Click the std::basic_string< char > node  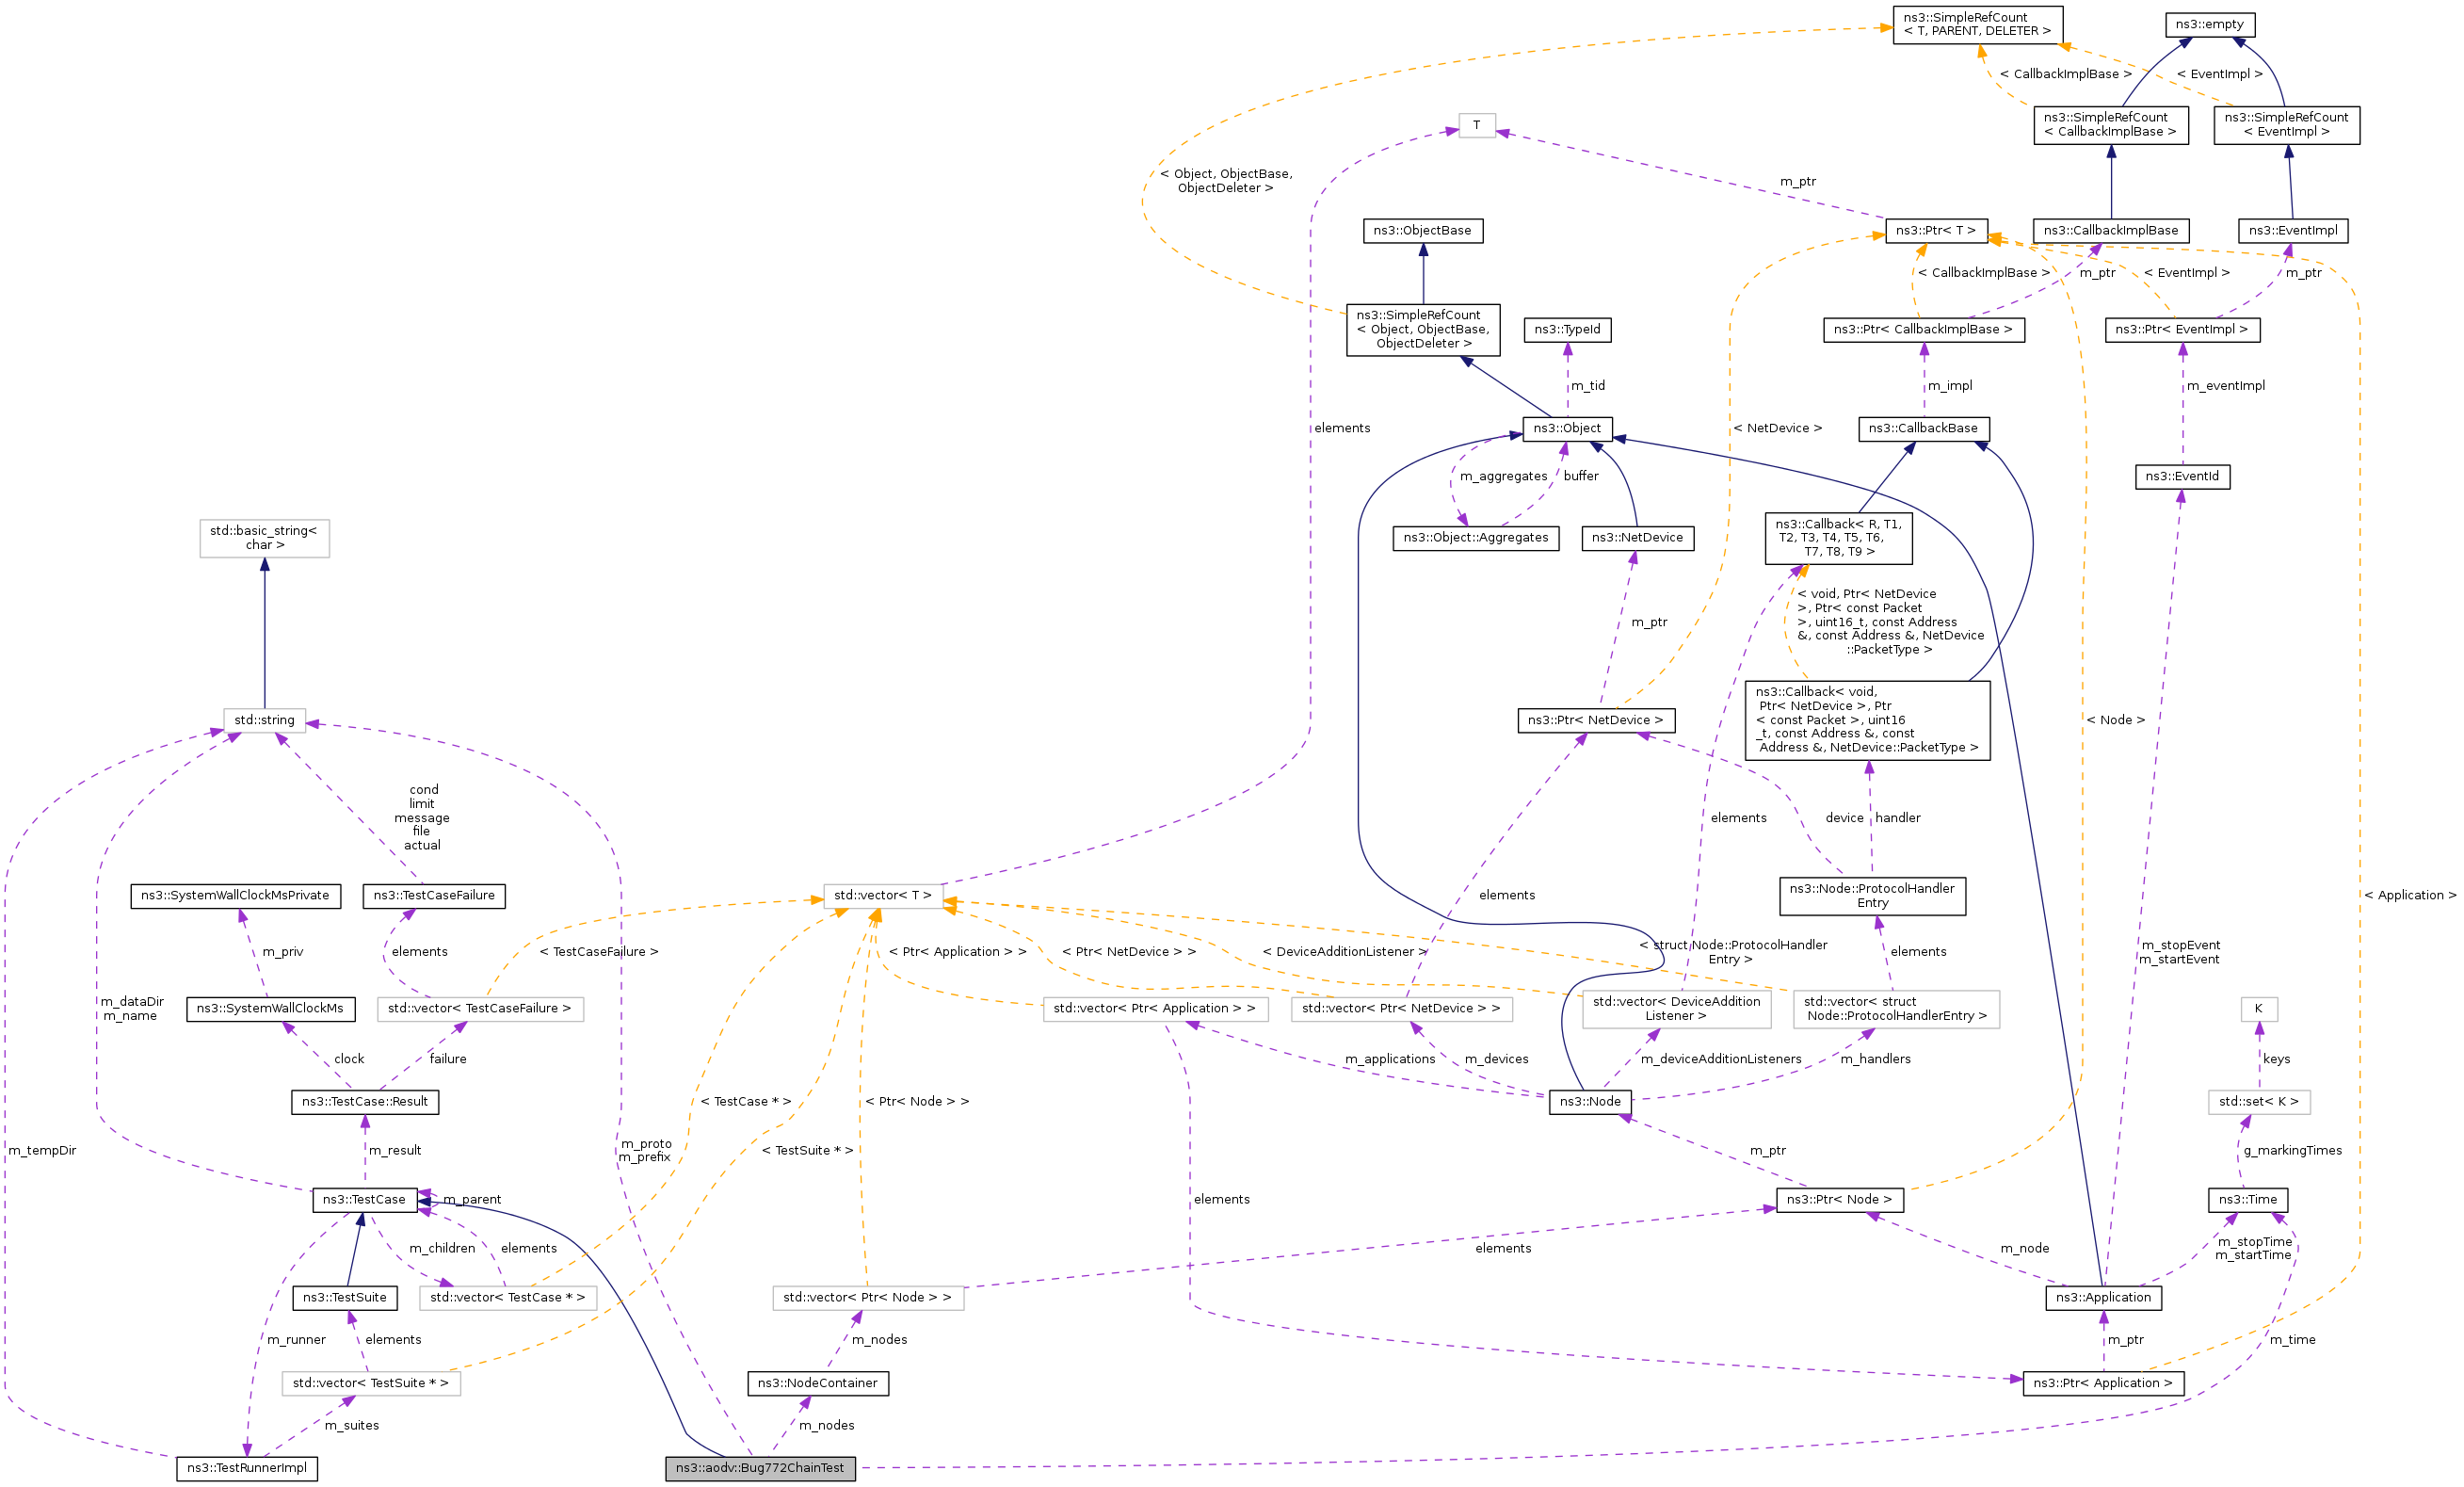tap(264, 538)
